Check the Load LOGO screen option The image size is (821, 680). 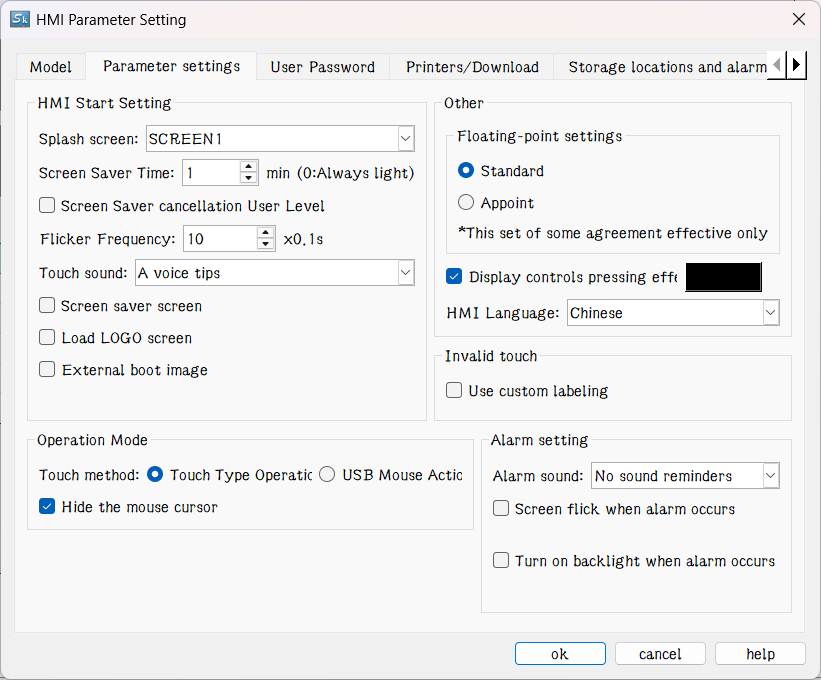pos(47,338)
